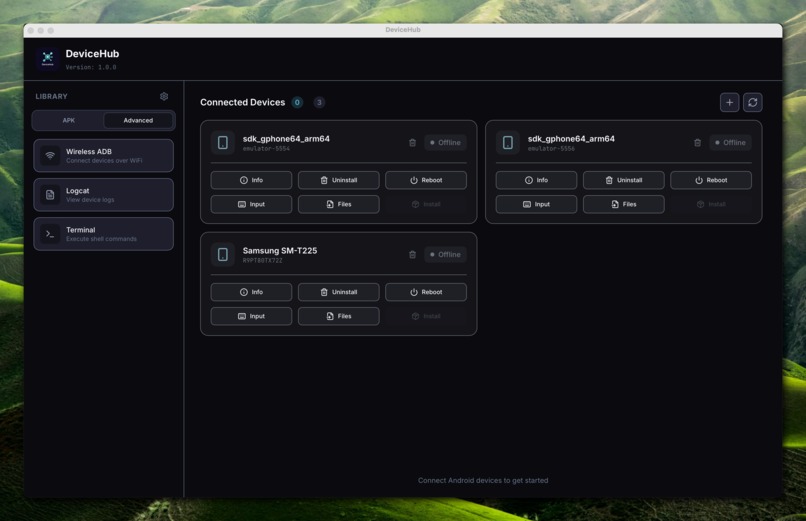Viewport: 806px width, 521px height.
Task: Open library settings gear icon
Action: coord(164,97)
